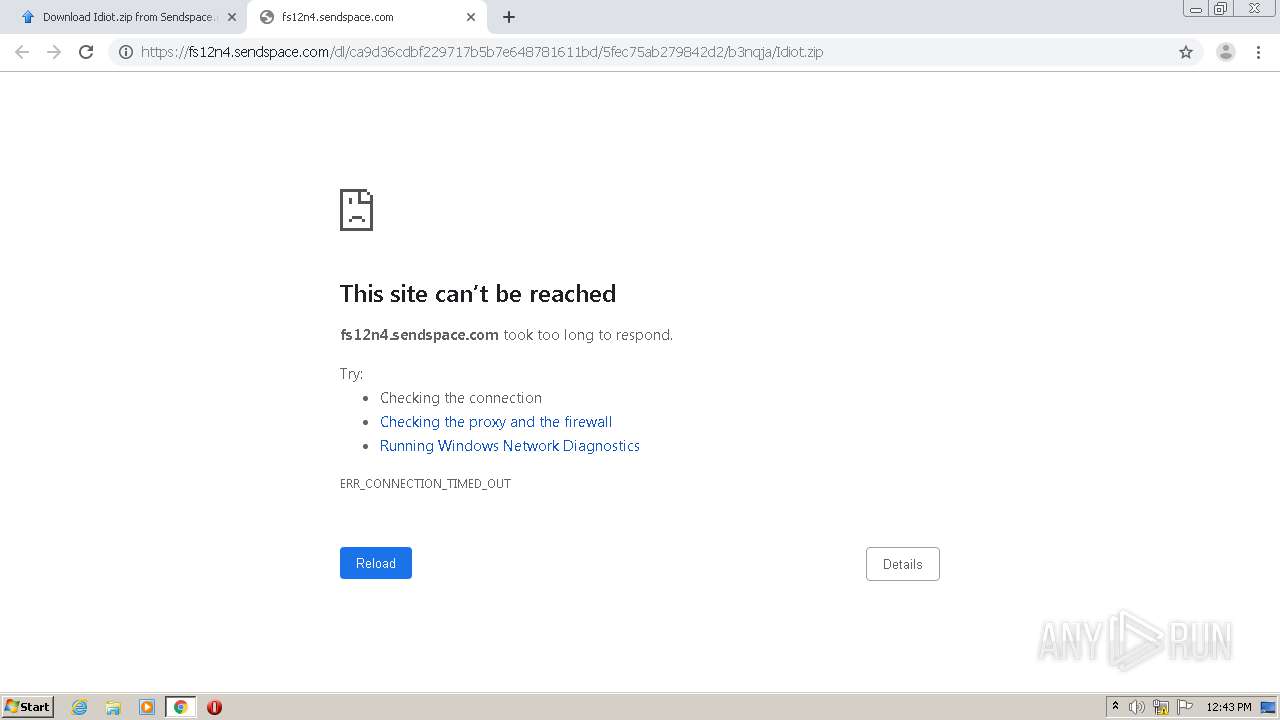Show error Details
Screen dimensions: 1280x720
[902, 564]
